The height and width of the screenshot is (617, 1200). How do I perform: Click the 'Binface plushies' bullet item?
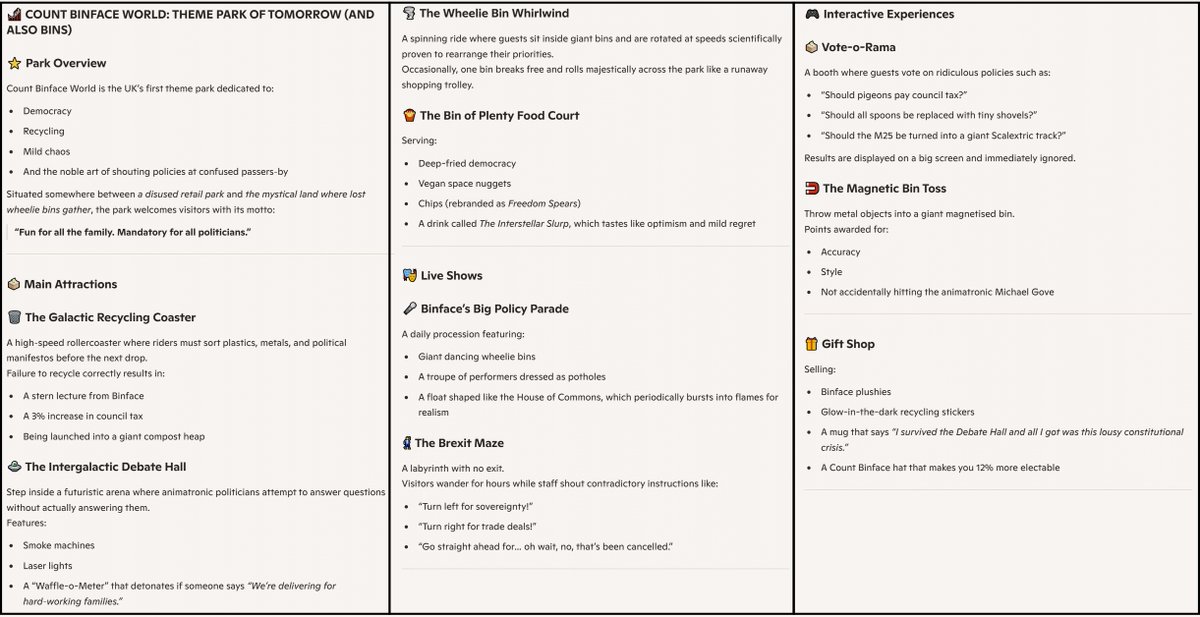click(x=856, y=392)
